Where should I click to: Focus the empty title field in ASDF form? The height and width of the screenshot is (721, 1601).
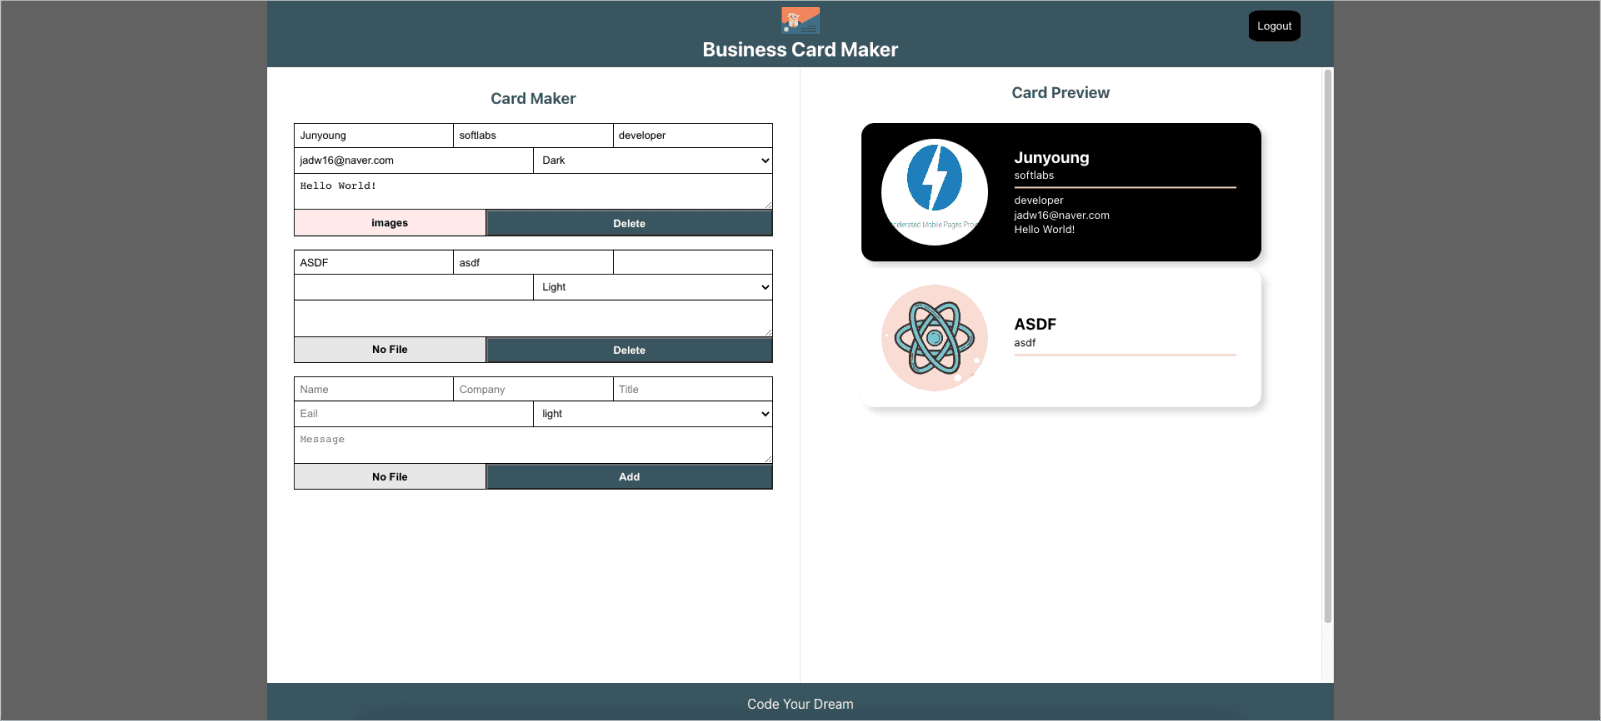coord(693,262)
